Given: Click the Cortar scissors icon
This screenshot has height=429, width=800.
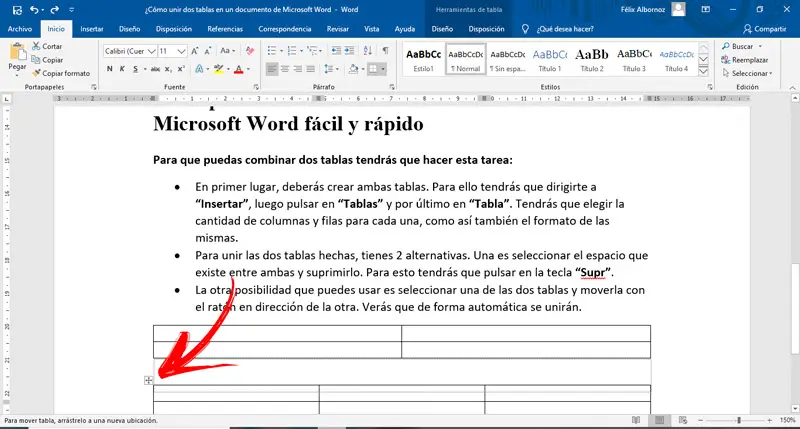Looking at the screenshot, I should (x=36, y=47).
